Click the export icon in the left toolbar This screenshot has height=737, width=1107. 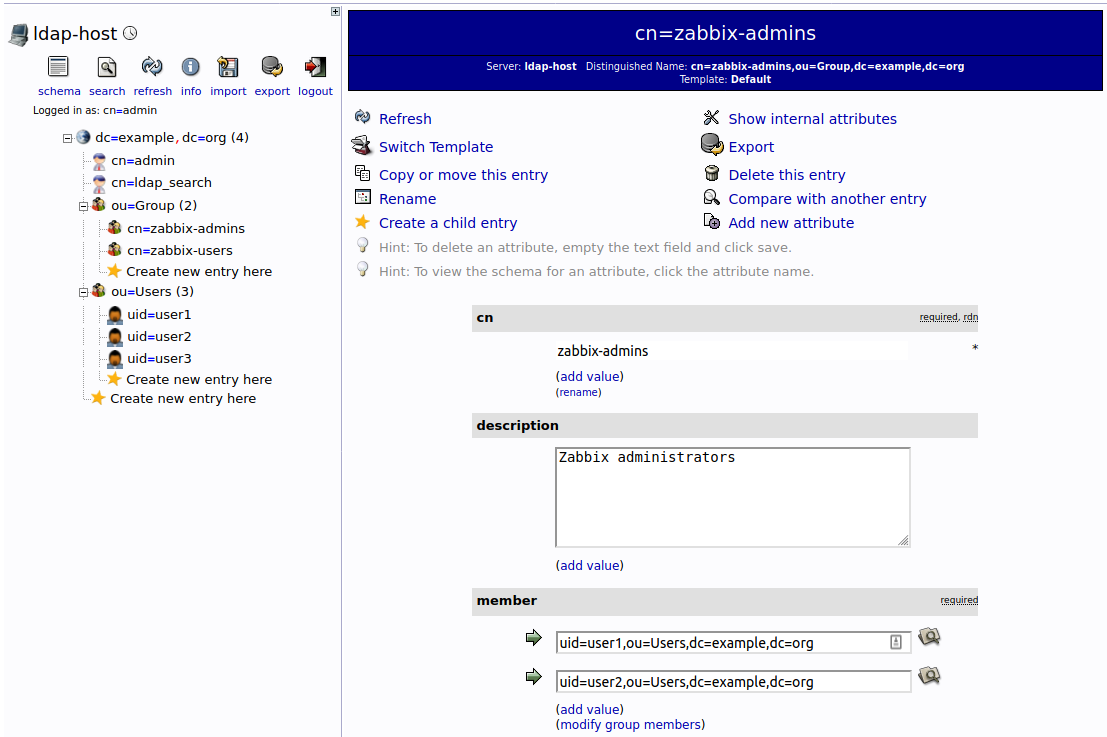coord(272,67)
